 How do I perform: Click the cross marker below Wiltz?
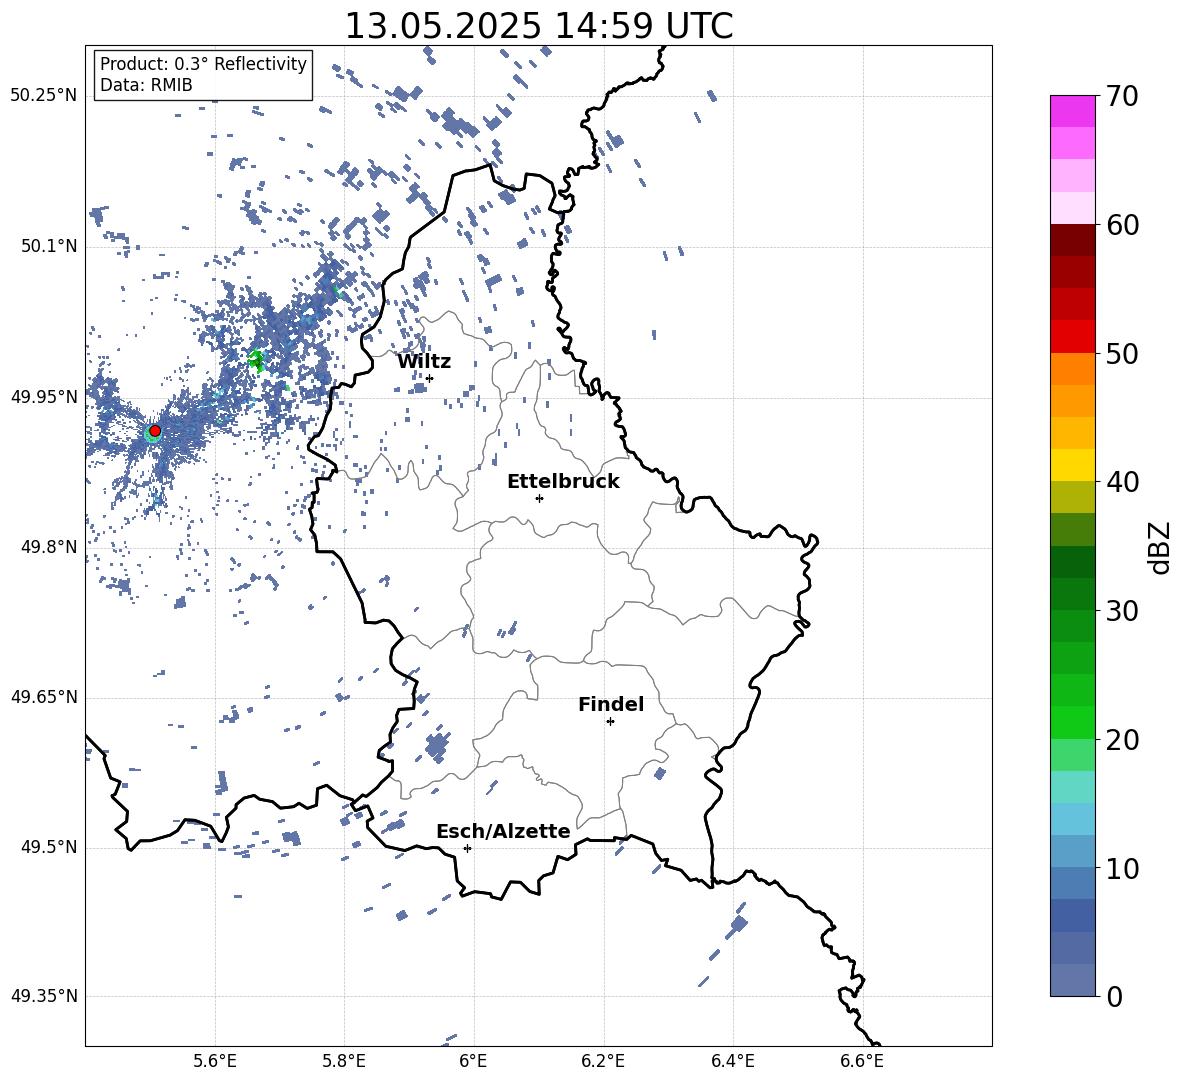[x=430, y=379]
